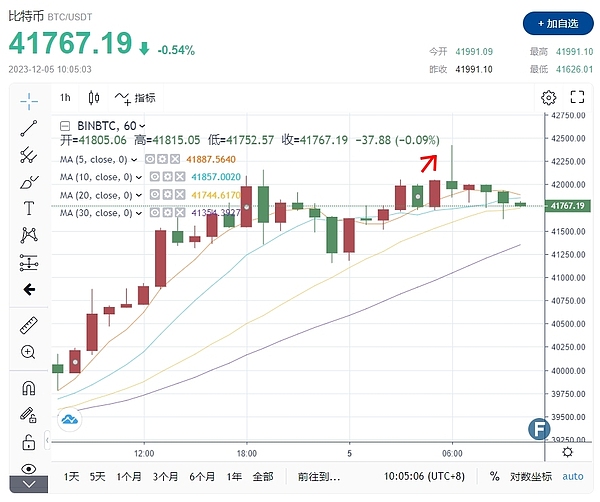
Task: Open chart settings gear at top right
Action: pyautogui.click(x=548, y=98)
